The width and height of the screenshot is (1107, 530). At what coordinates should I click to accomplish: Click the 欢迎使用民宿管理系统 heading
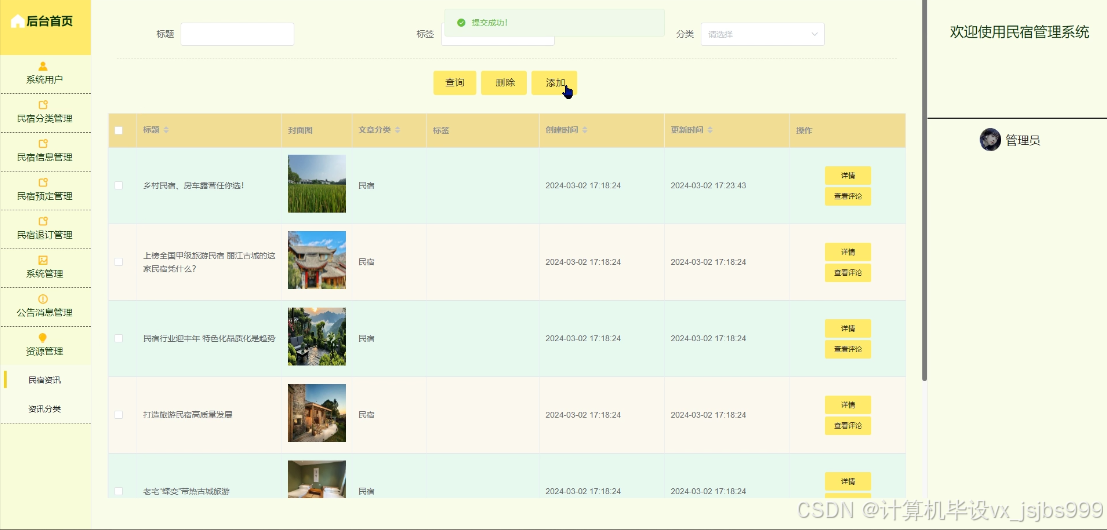(x=1019, y=32)
